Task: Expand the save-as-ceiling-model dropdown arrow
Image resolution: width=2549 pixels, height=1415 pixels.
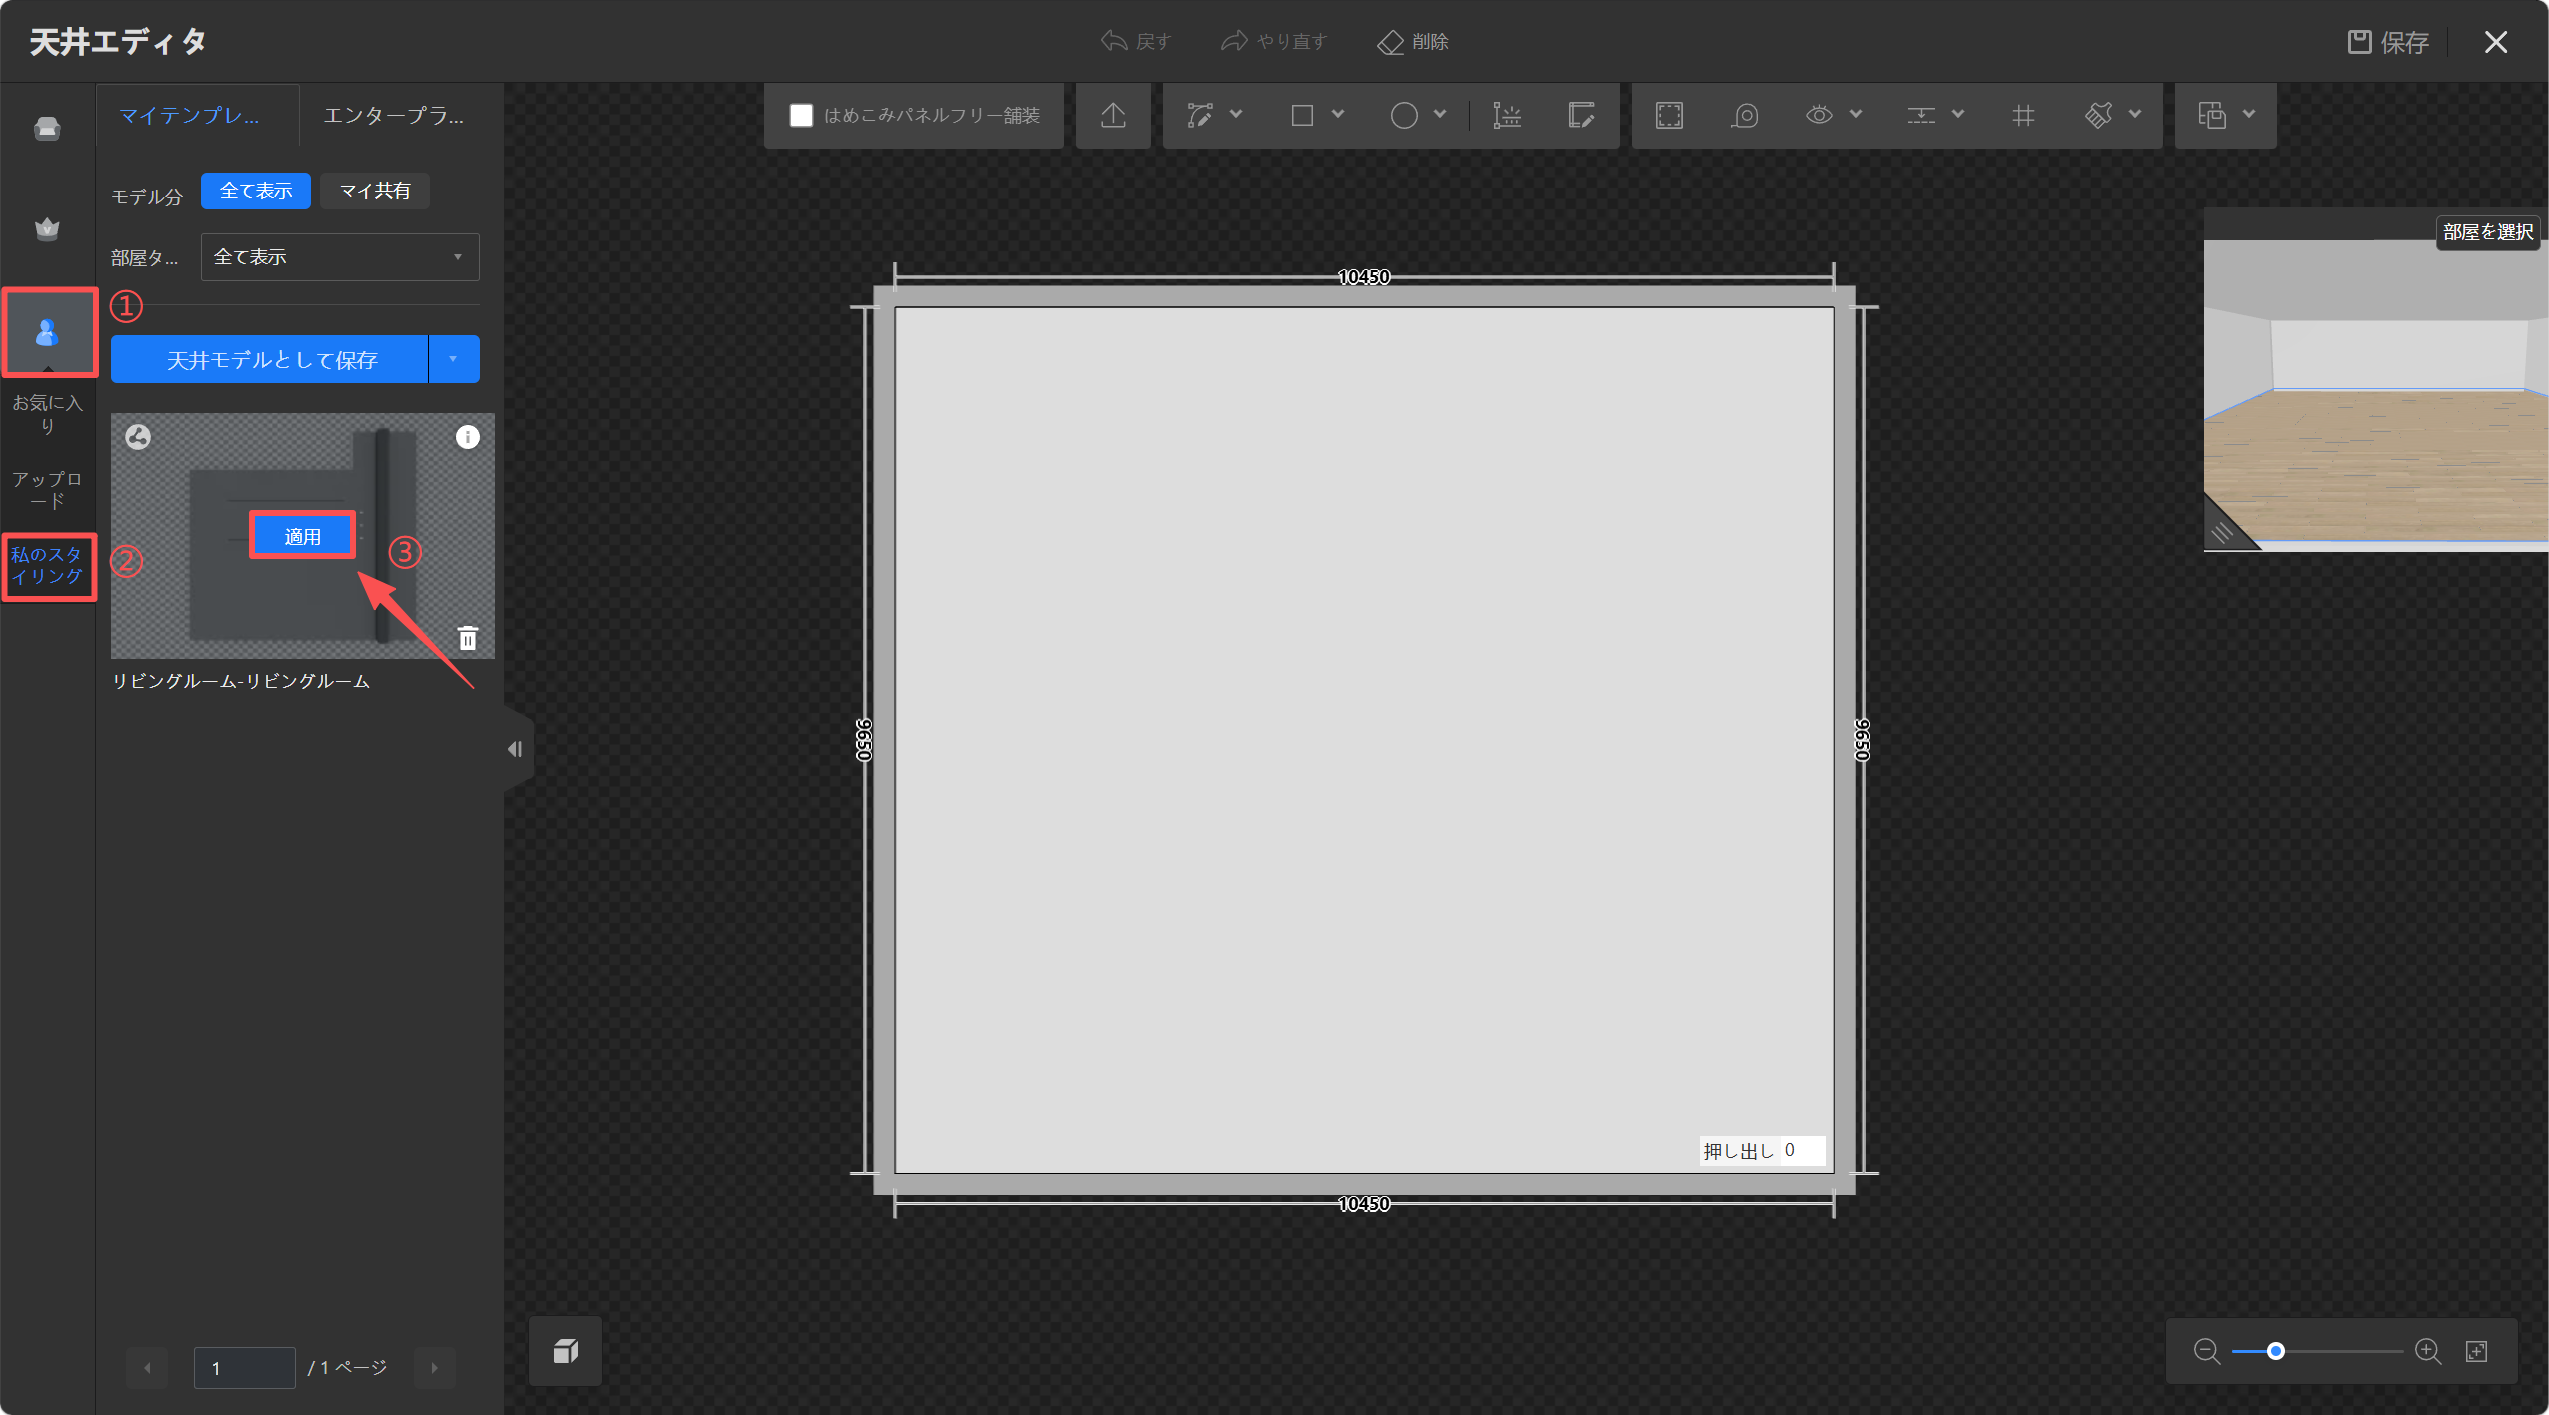Action: pyautogui.click(x=454, y=360)
